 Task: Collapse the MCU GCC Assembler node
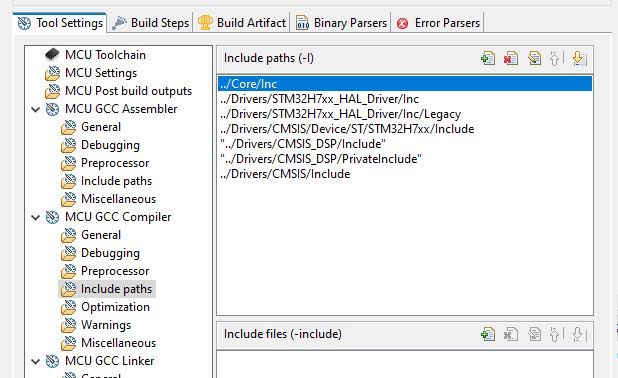pos(35,109)
